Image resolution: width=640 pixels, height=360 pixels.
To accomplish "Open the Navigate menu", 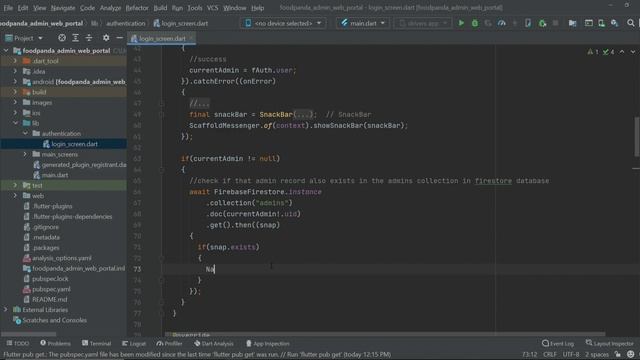I will click(63, 8).
